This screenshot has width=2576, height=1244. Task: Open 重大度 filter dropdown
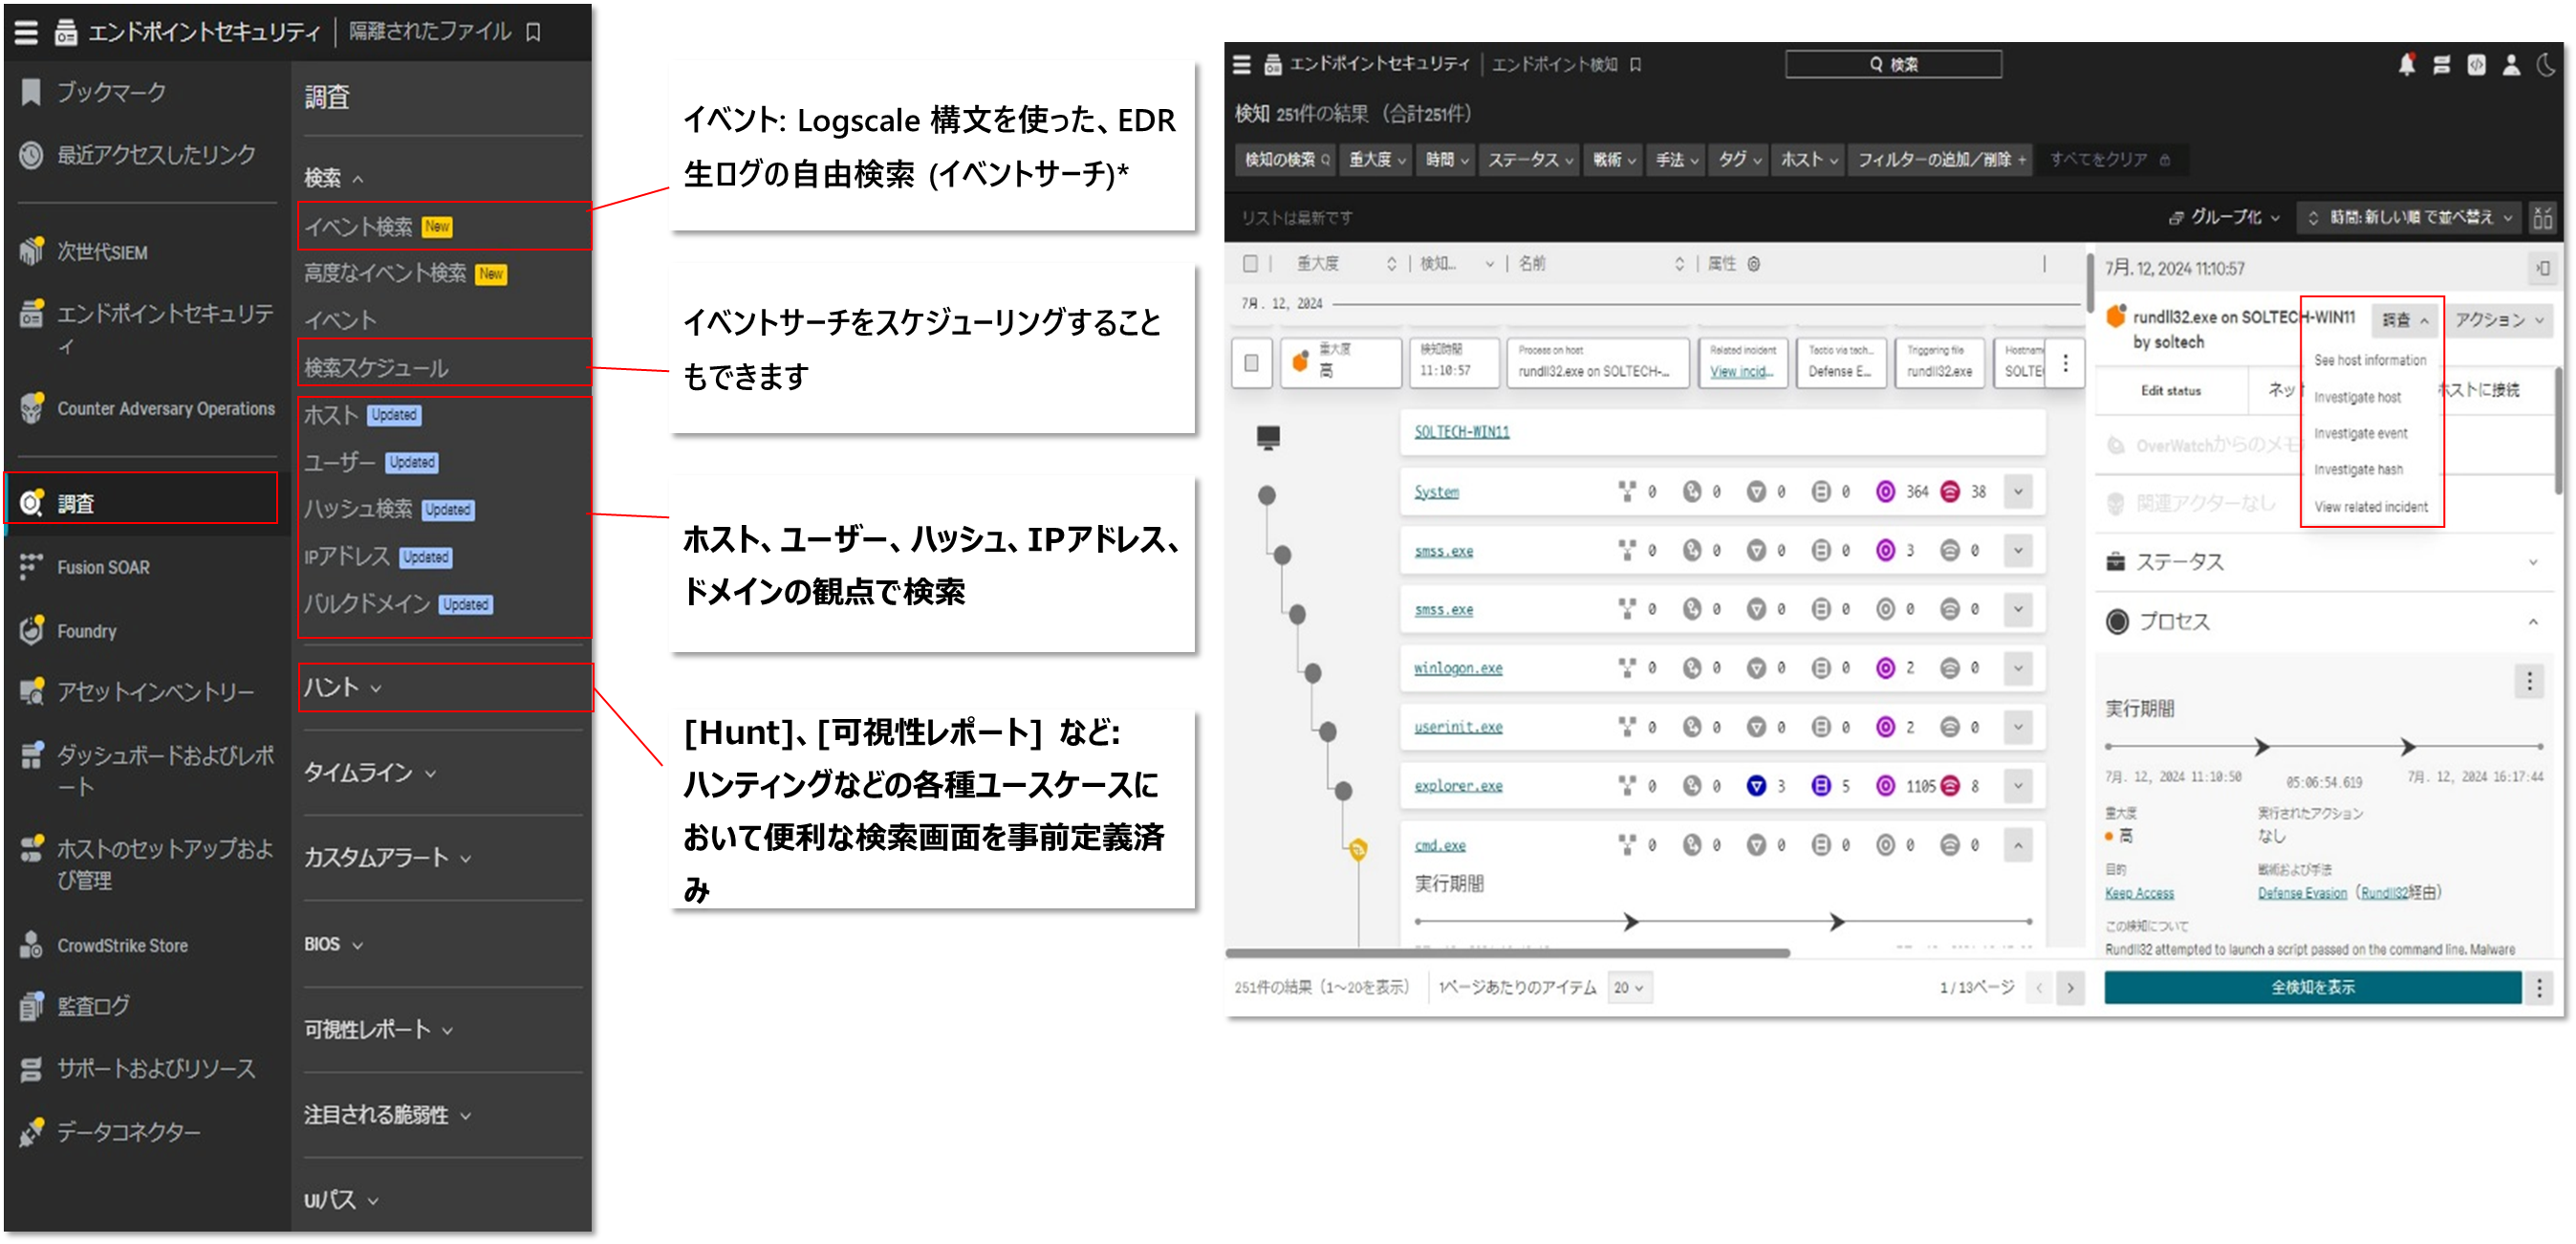(x=1377, y=160)
